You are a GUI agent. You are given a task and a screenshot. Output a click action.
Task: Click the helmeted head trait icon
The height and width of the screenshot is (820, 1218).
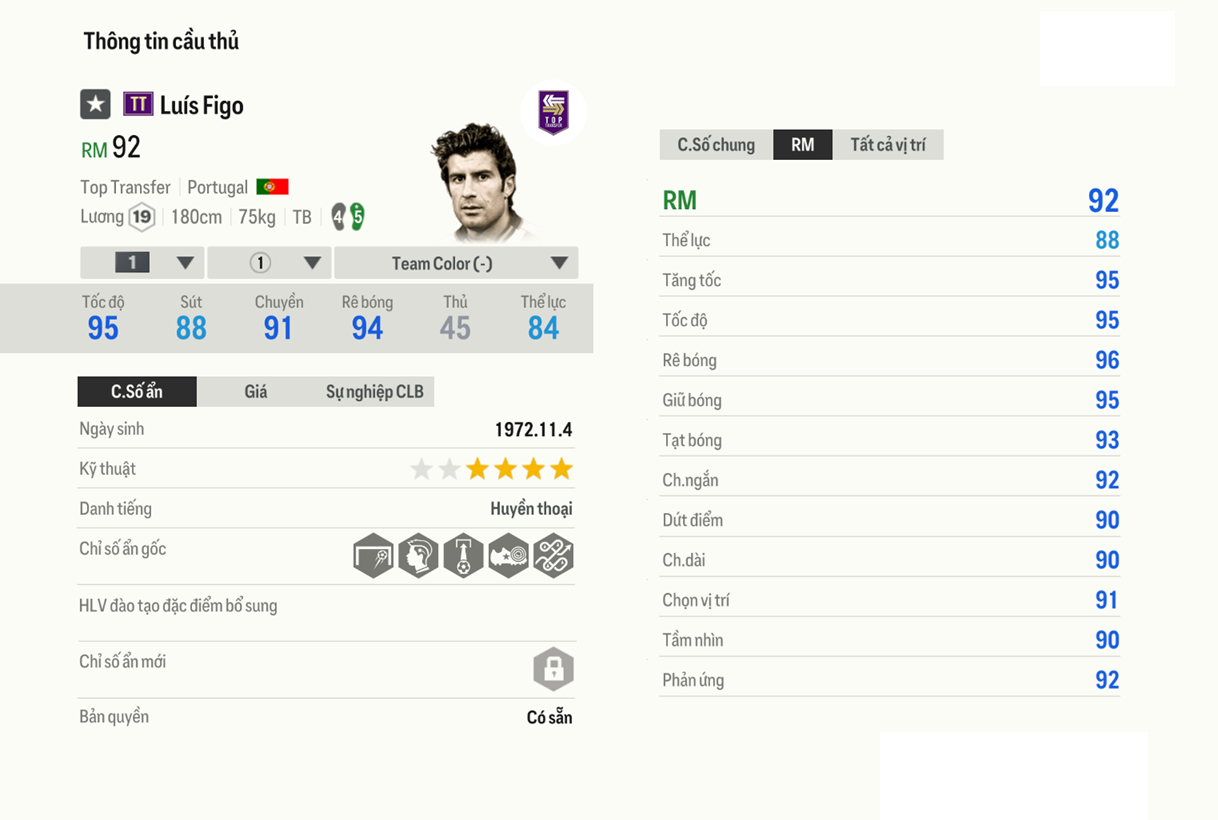tap(418, 556)
